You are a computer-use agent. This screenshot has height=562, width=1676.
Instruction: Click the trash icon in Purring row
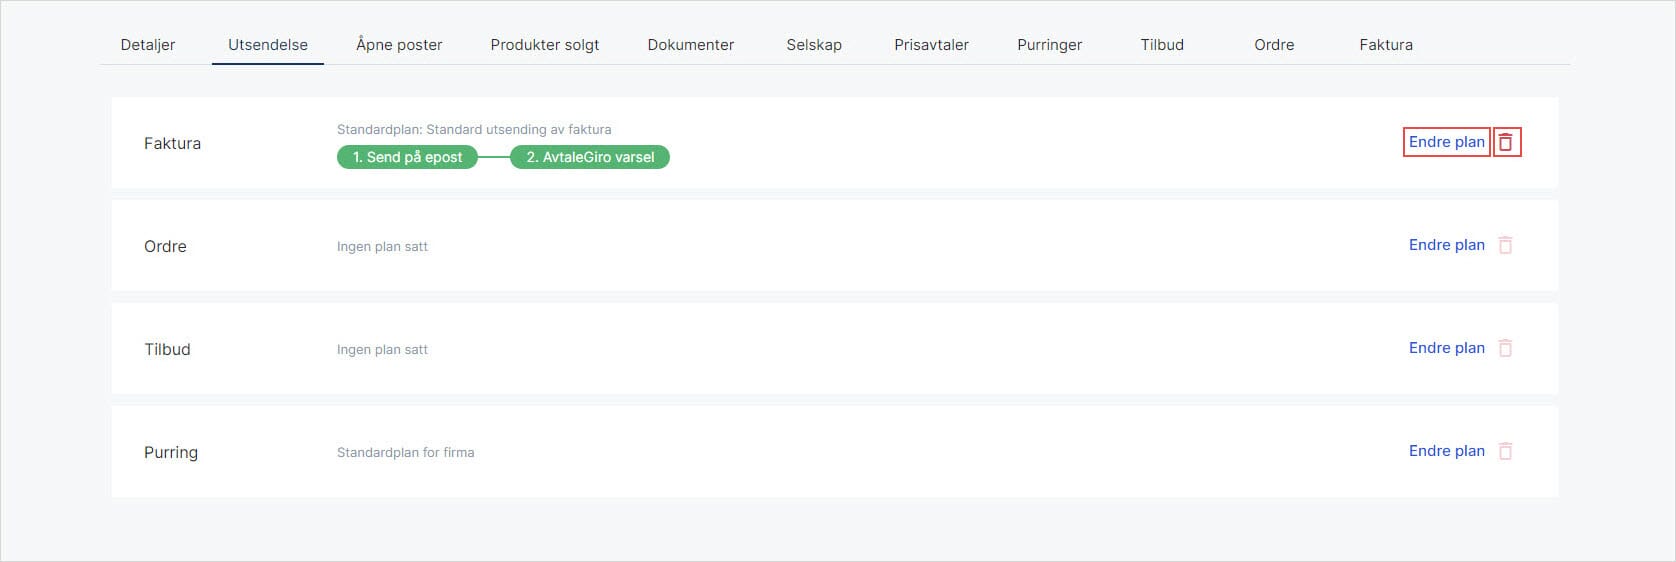pyautogui.click(x=1505, y=451)
